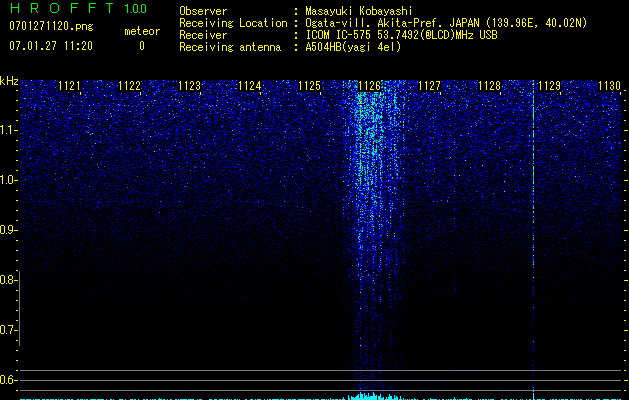
Task: Click the meteor label
Action: coord(142,31)
